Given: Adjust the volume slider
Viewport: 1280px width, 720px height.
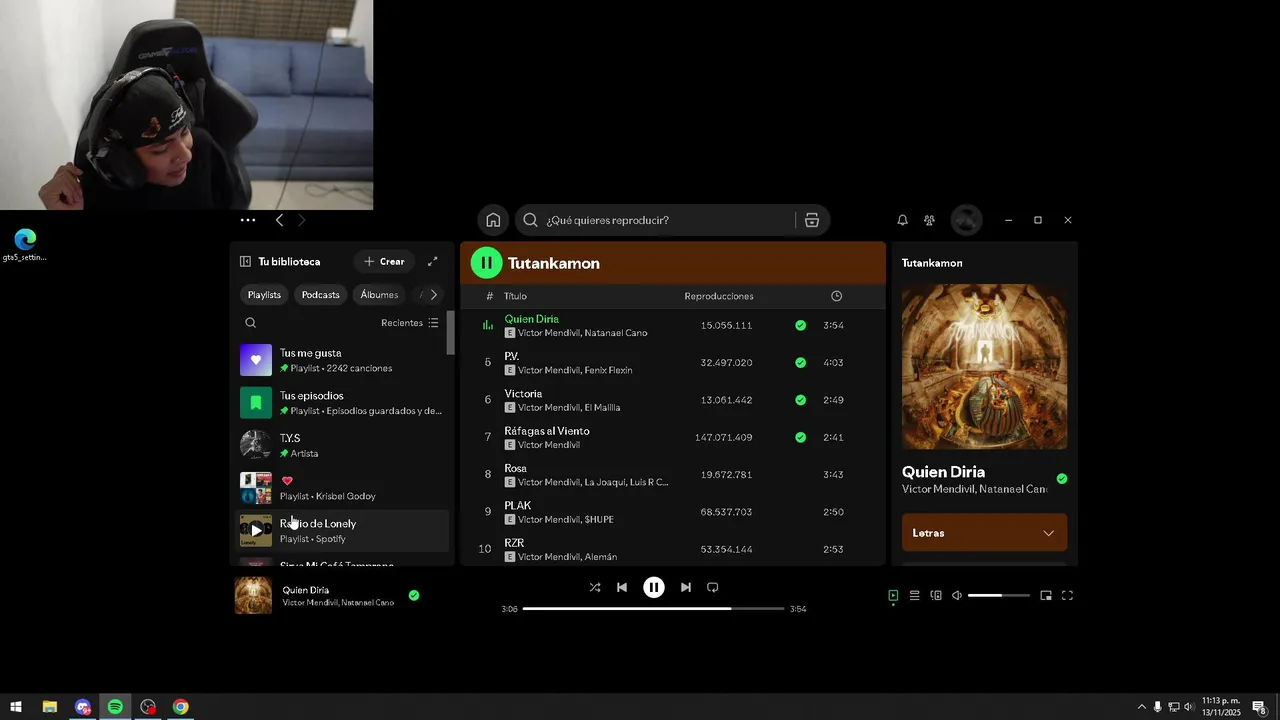Looking at the screenshot, I should pyautogui.click(x=999, y=596).
